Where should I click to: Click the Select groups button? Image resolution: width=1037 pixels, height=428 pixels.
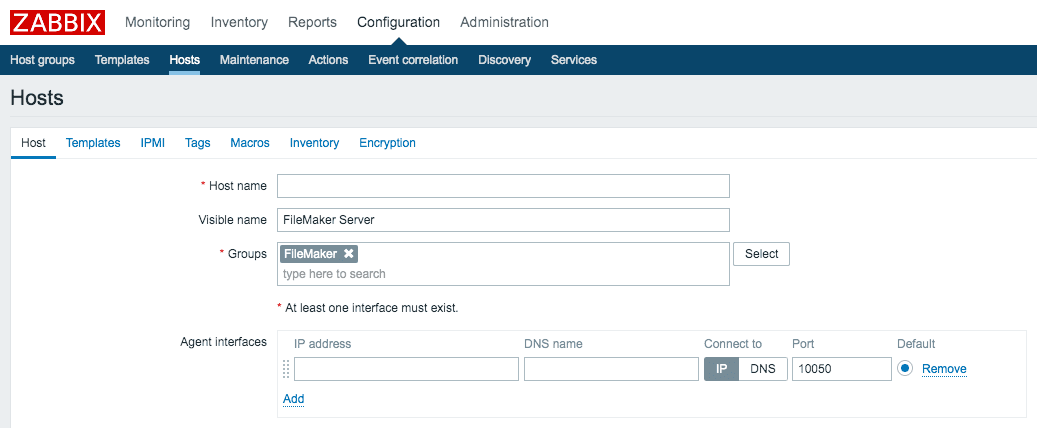click(761, 254)
